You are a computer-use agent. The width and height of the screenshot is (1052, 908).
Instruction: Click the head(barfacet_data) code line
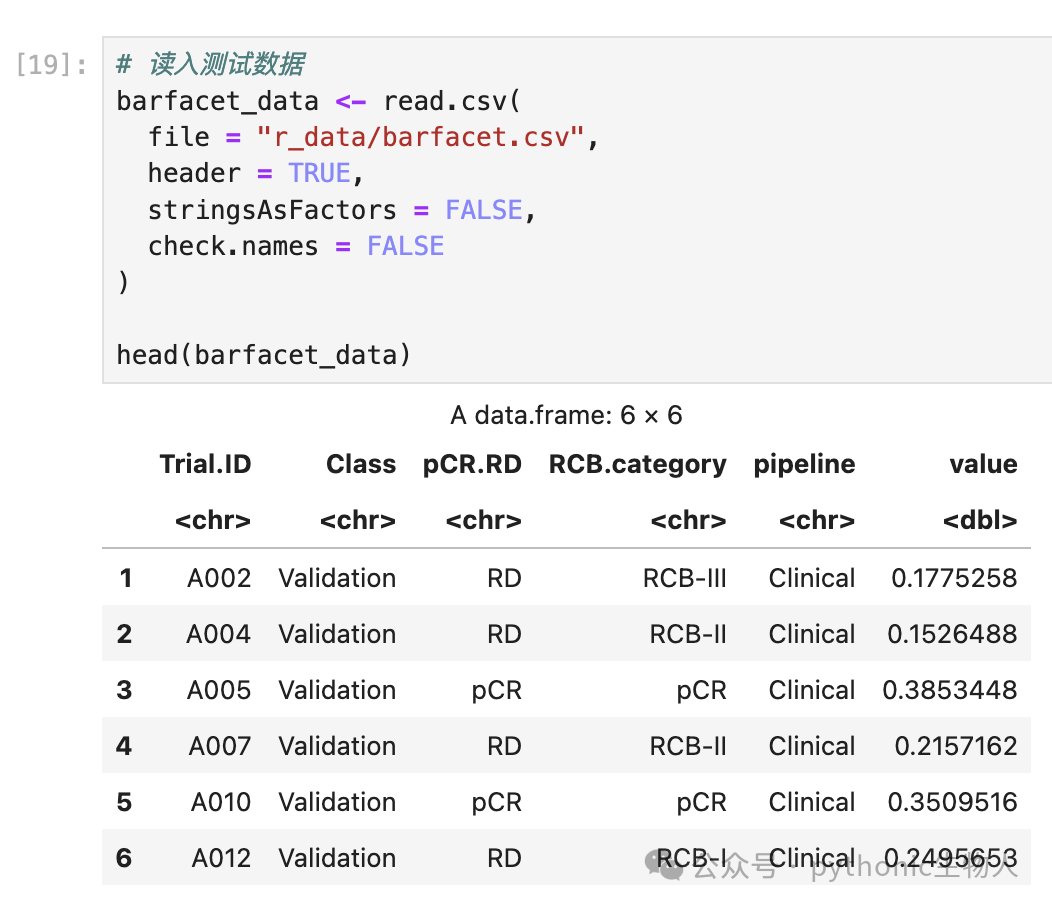[263, 355]
